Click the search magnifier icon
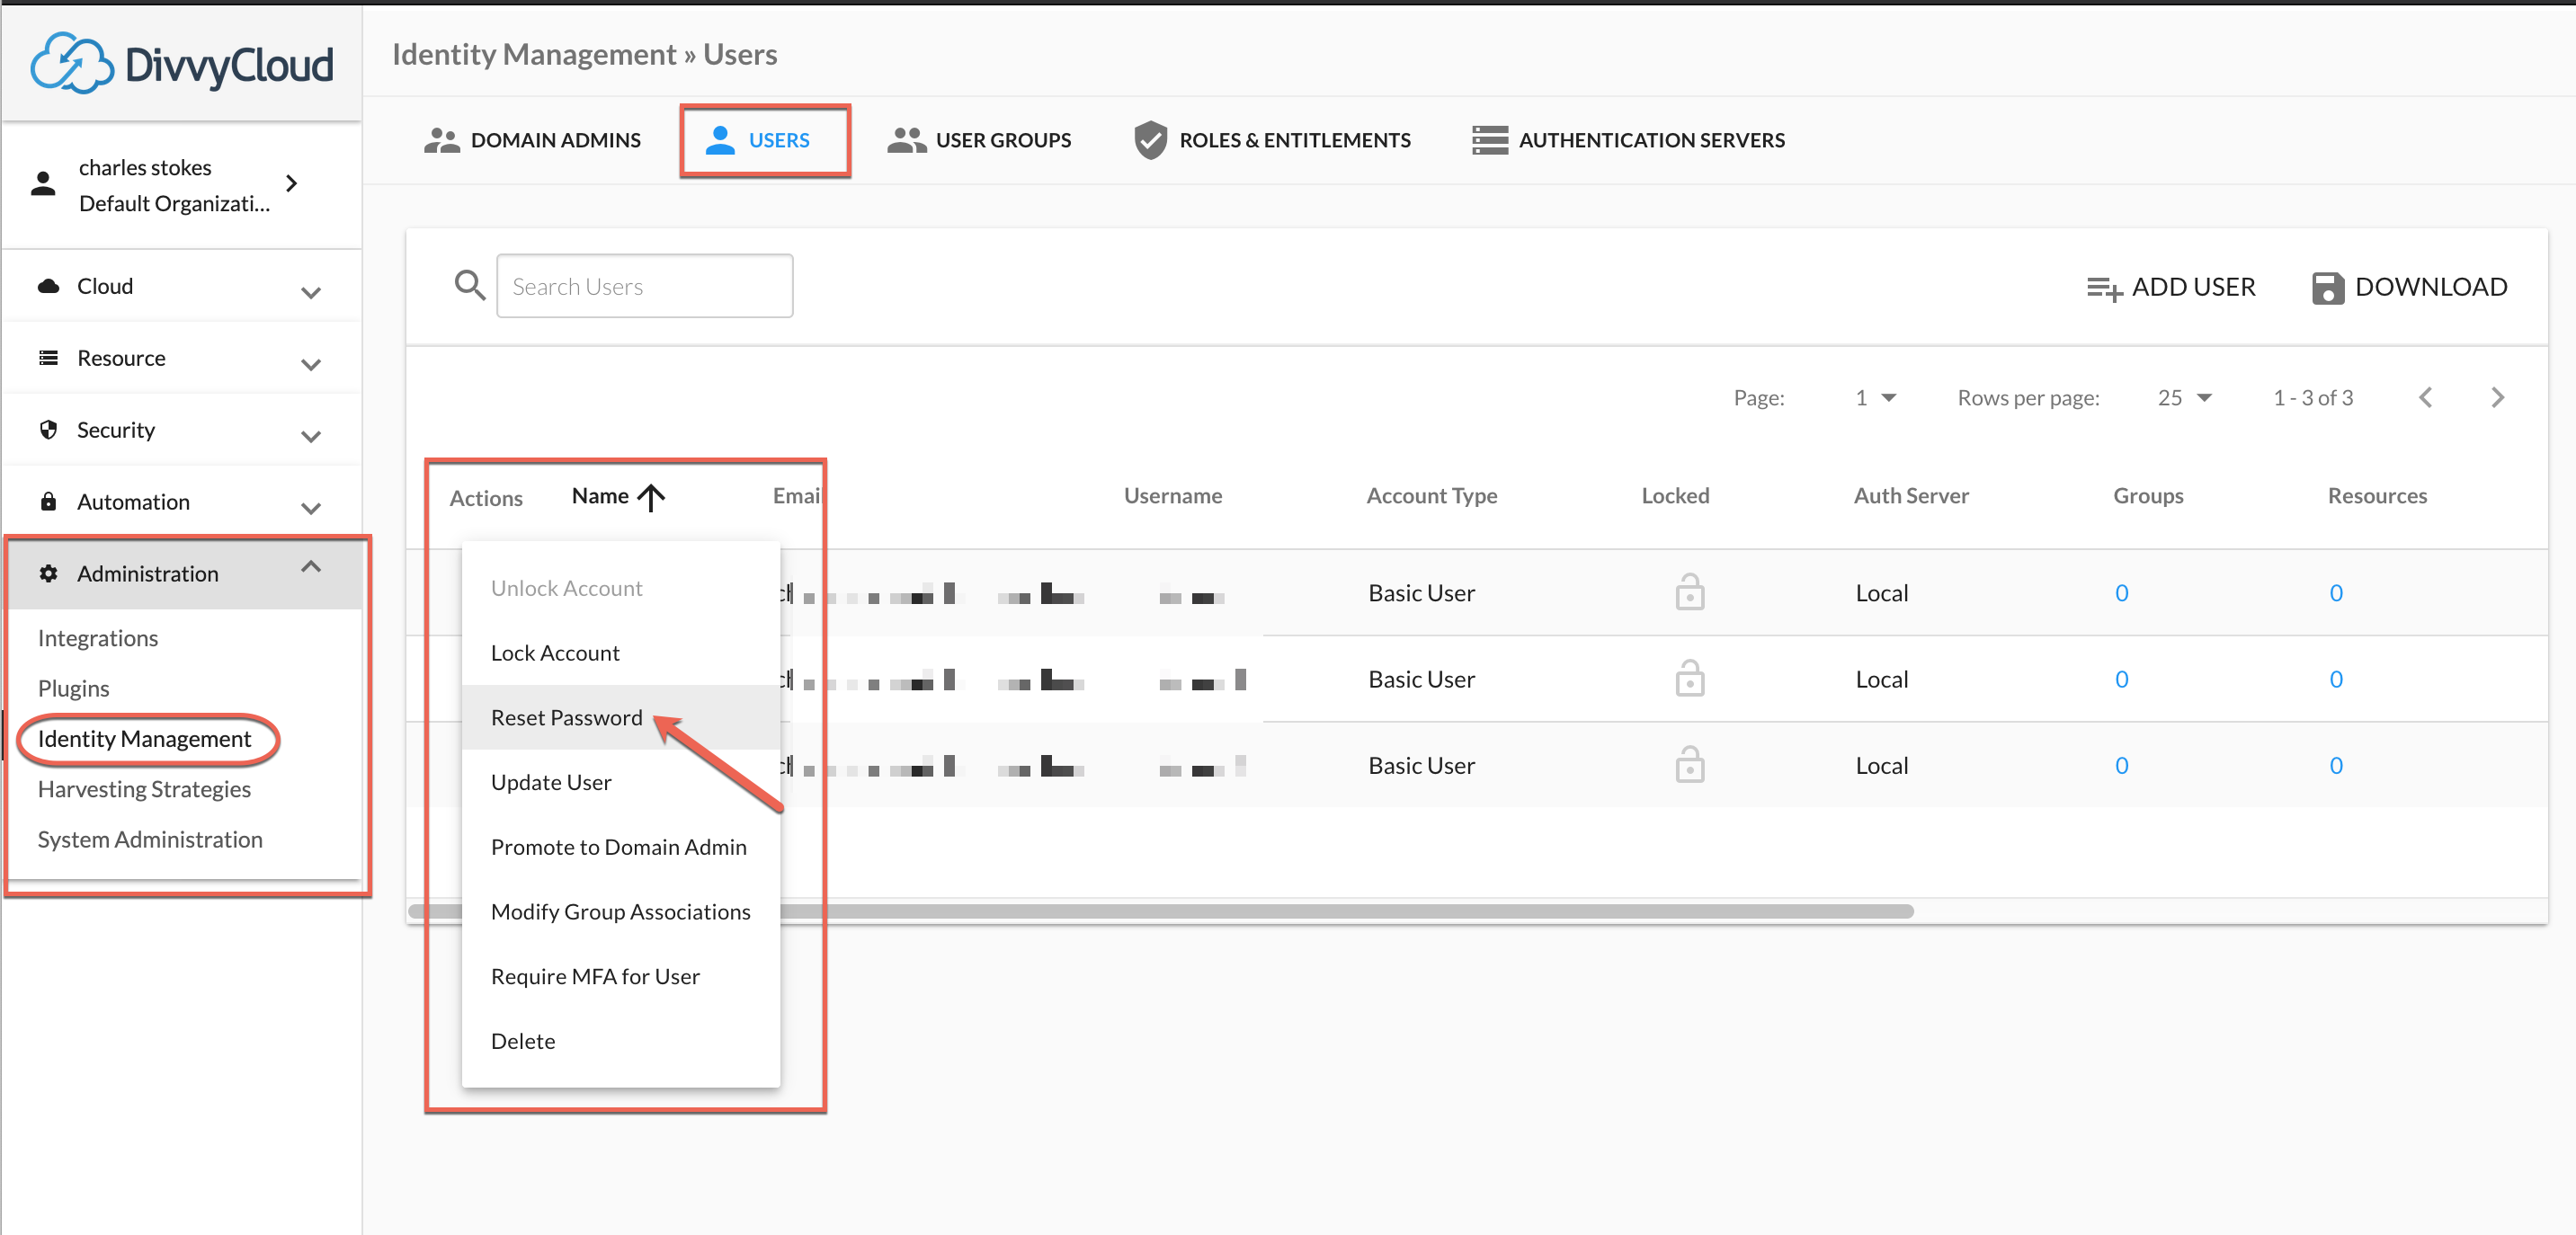This screenshot has height=1235, width=2576. 470,286
